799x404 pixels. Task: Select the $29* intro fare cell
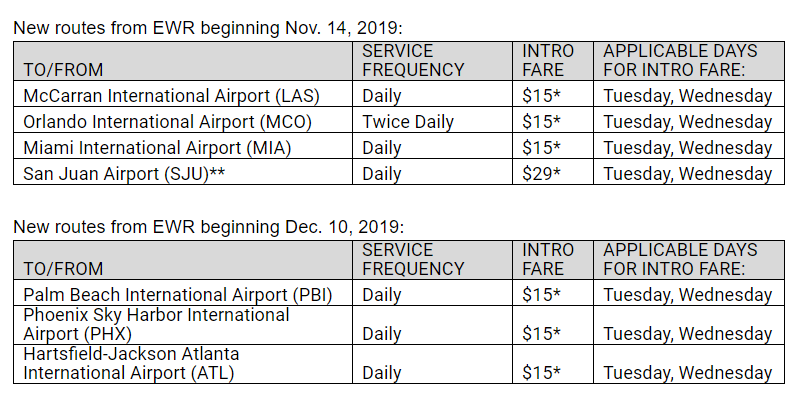pos(541,173)
